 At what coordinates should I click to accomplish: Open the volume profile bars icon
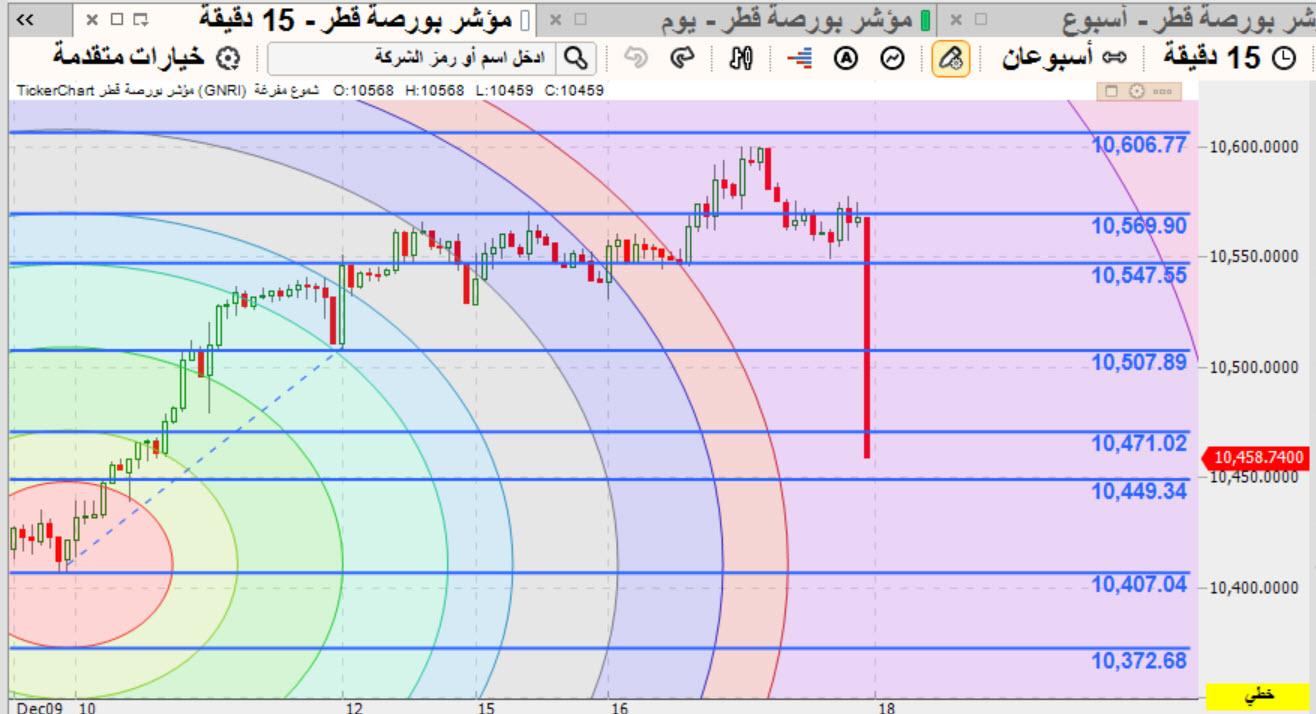point(800,59)
